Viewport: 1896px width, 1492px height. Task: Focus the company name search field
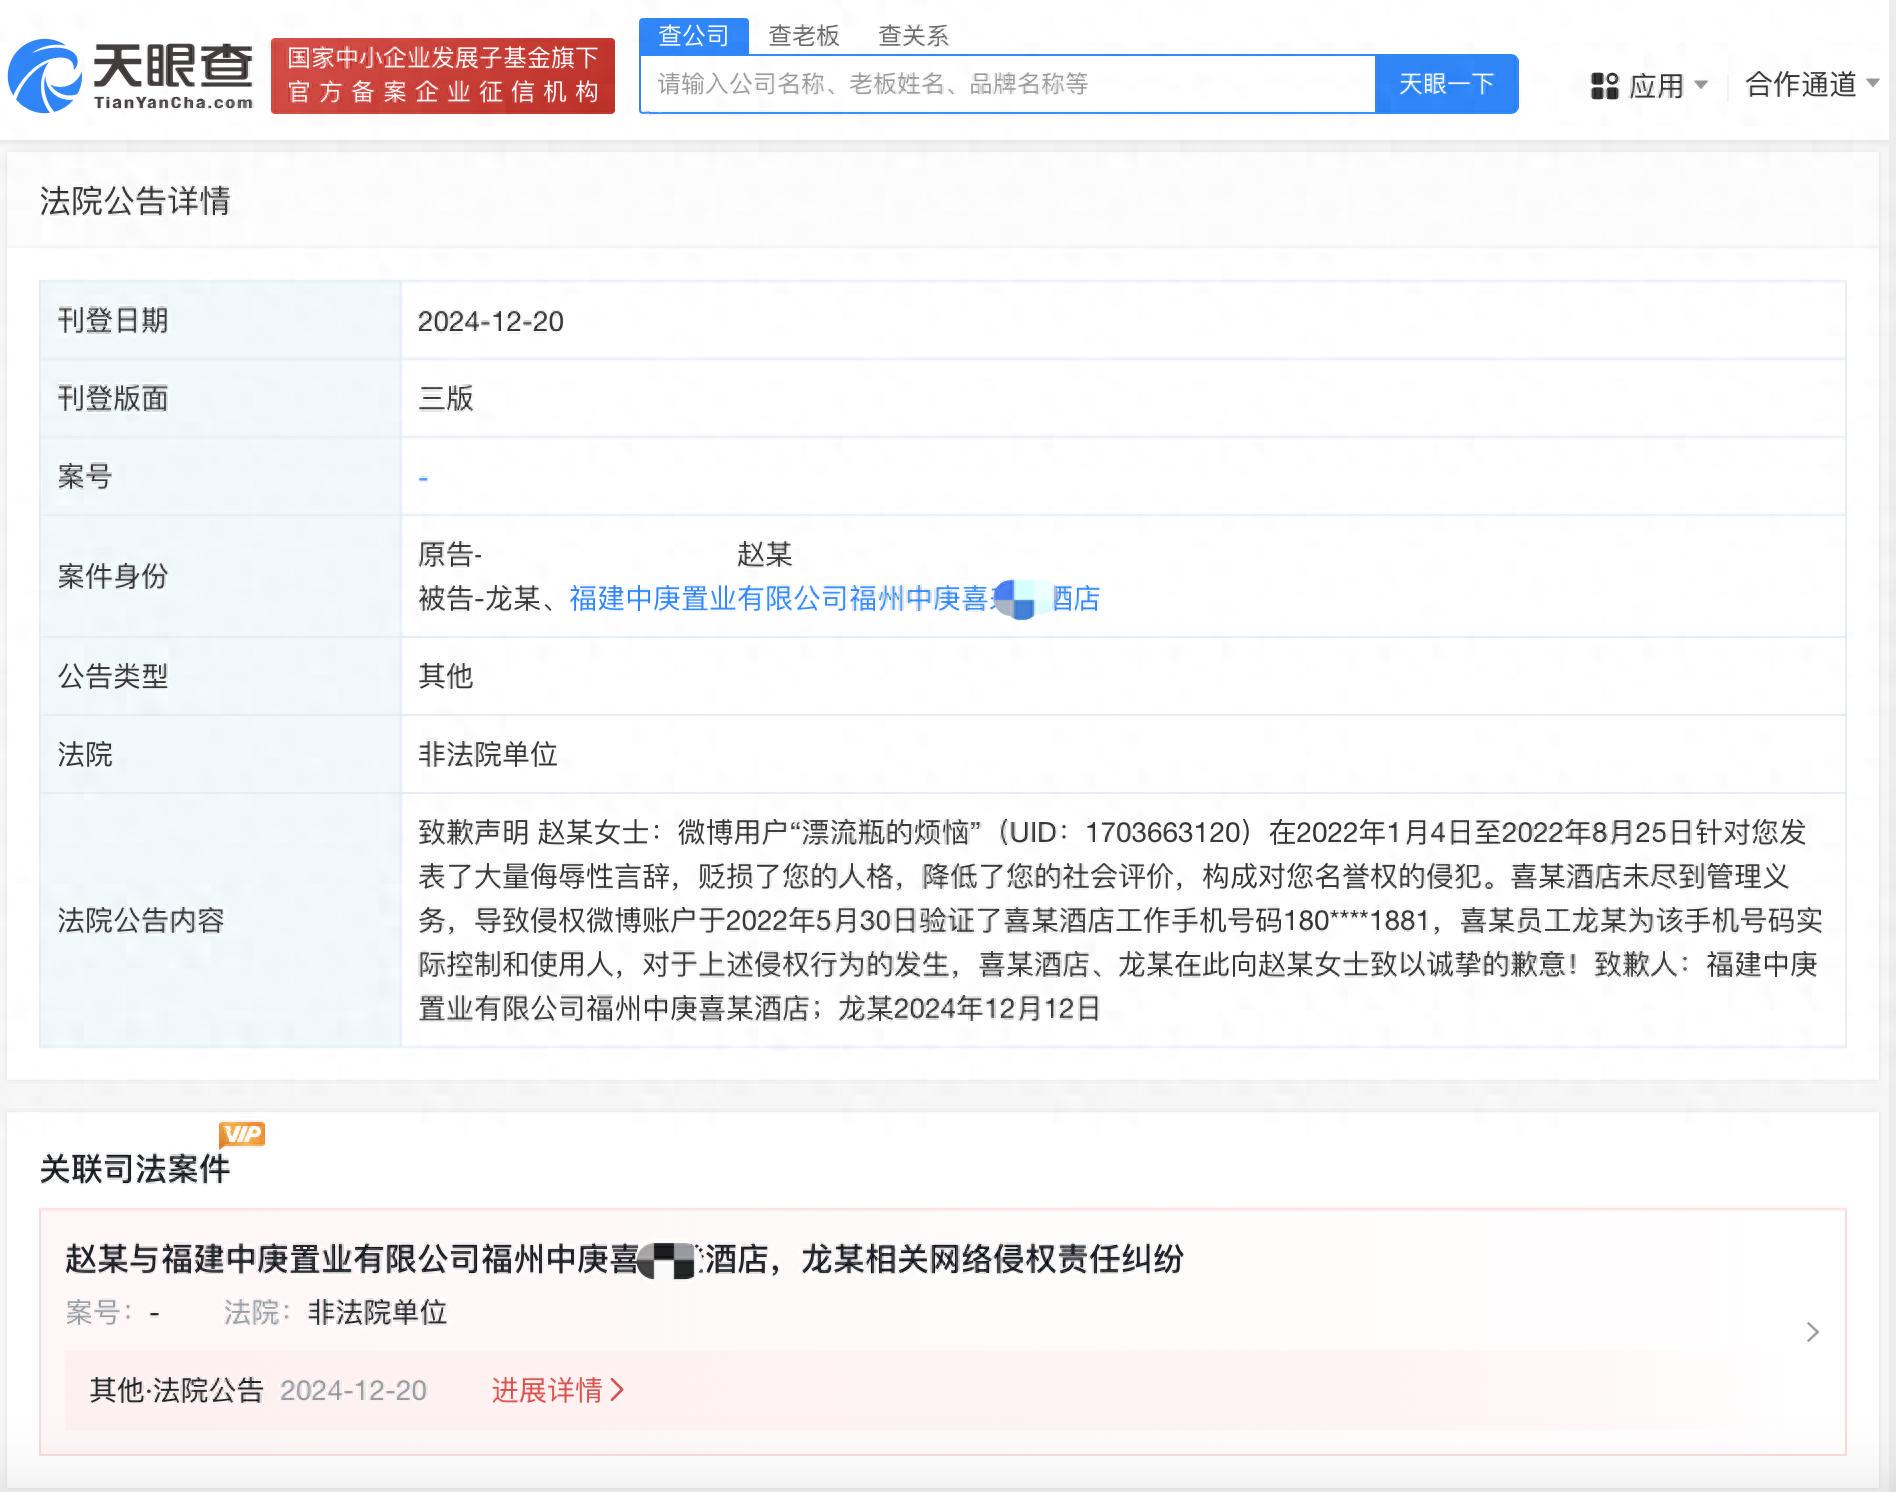(x=1008, y=84)
